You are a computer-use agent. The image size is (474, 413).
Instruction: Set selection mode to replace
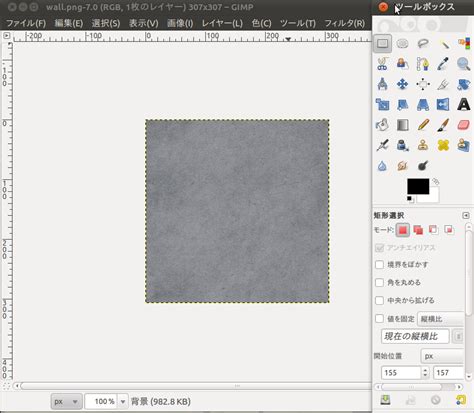403,230
